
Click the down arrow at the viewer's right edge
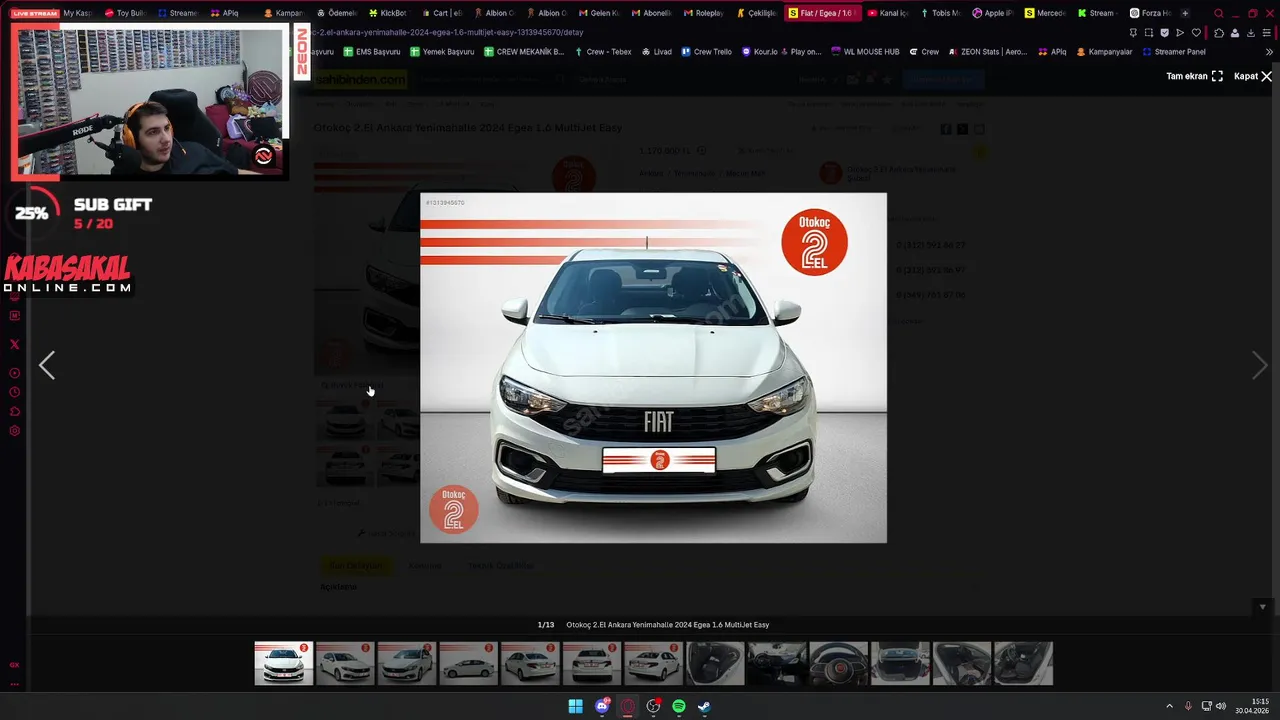[1262, 607]
